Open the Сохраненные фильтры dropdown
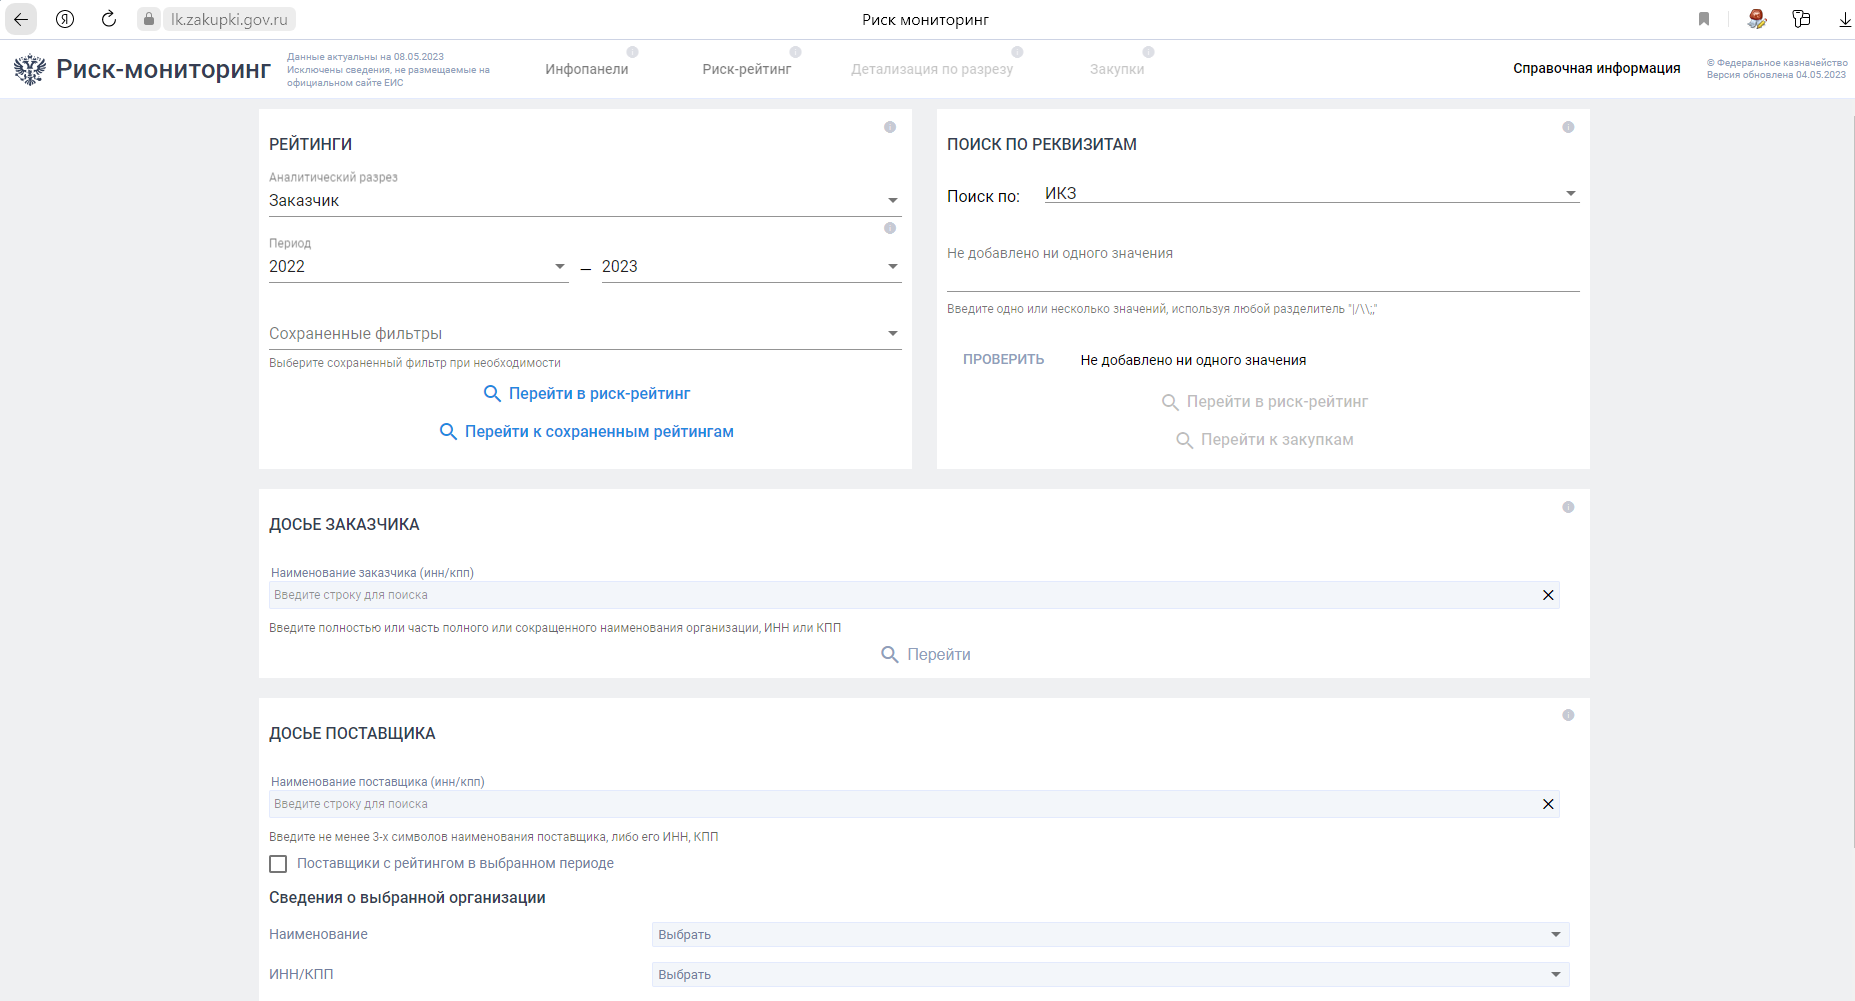 pyautogui.click(x=892, y=334)
